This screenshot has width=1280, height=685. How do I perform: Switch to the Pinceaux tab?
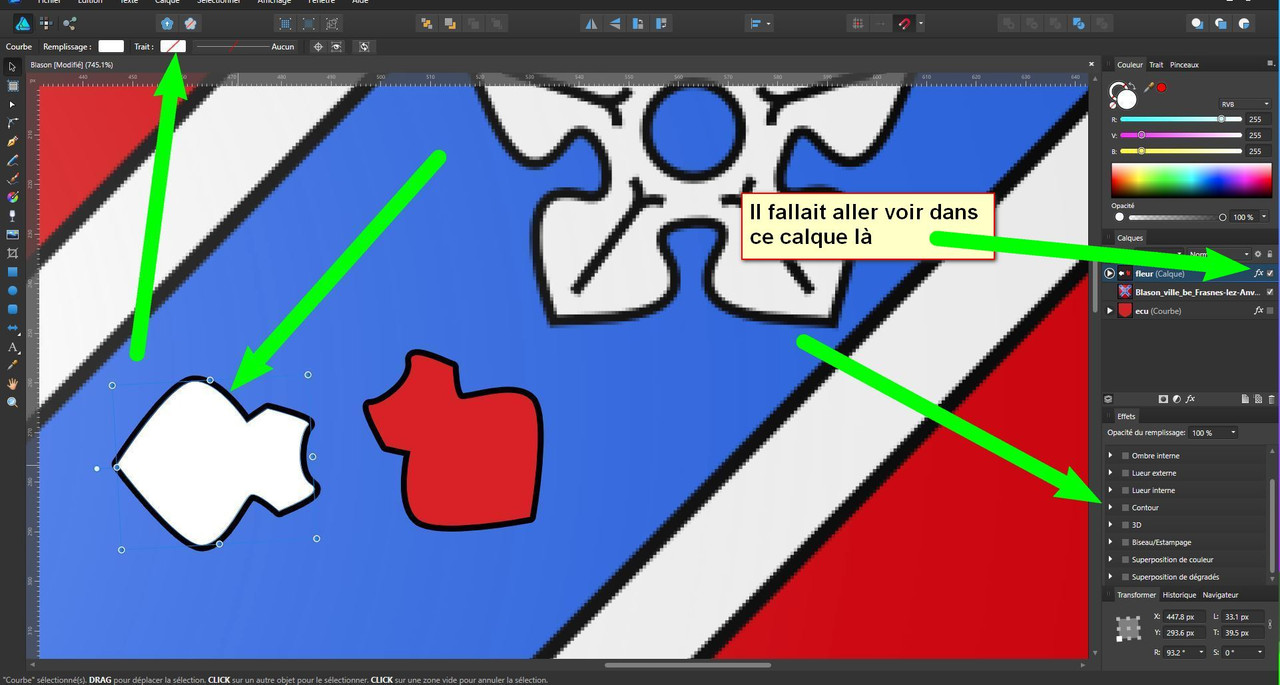click(1184, 65)
